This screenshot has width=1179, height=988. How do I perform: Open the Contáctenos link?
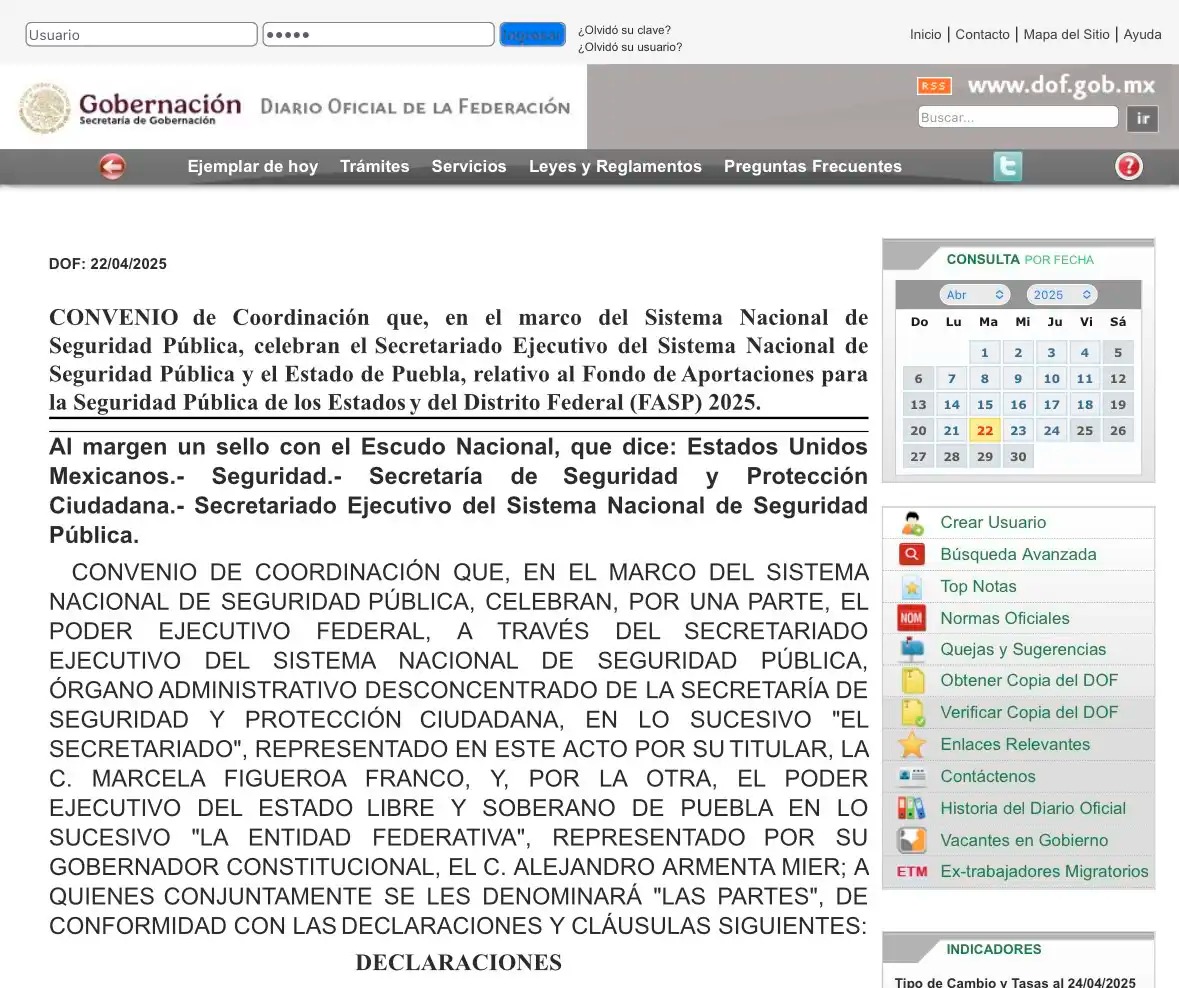pyautogui.click(x=988, y=776)
